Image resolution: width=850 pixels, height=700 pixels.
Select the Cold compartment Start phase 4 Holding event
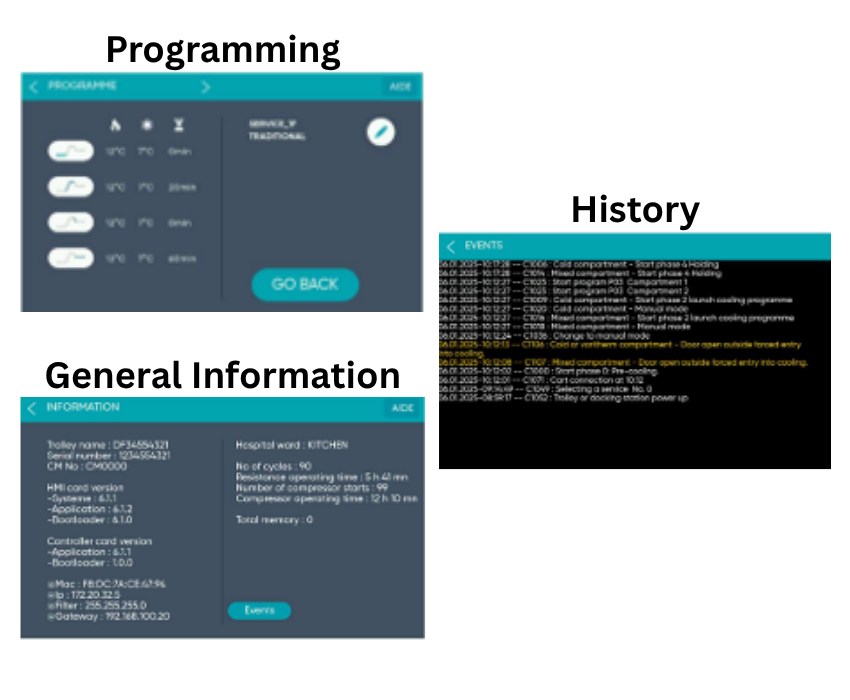click(x=578, y=265)
